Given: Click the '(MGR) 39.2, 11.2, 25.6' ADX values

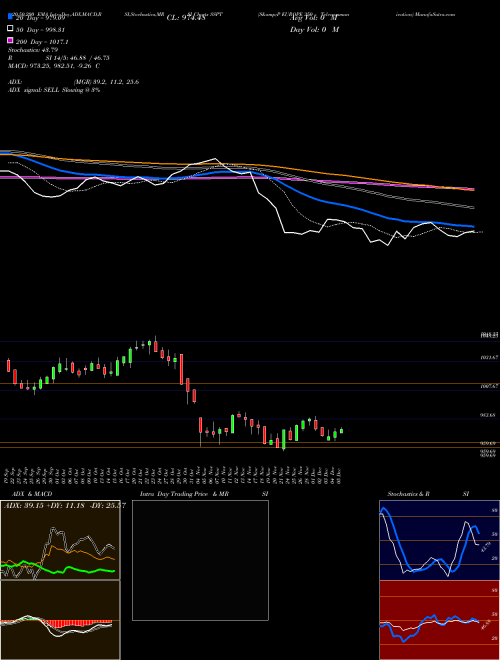Looking at the screenshot, I should tap(106, 82).
